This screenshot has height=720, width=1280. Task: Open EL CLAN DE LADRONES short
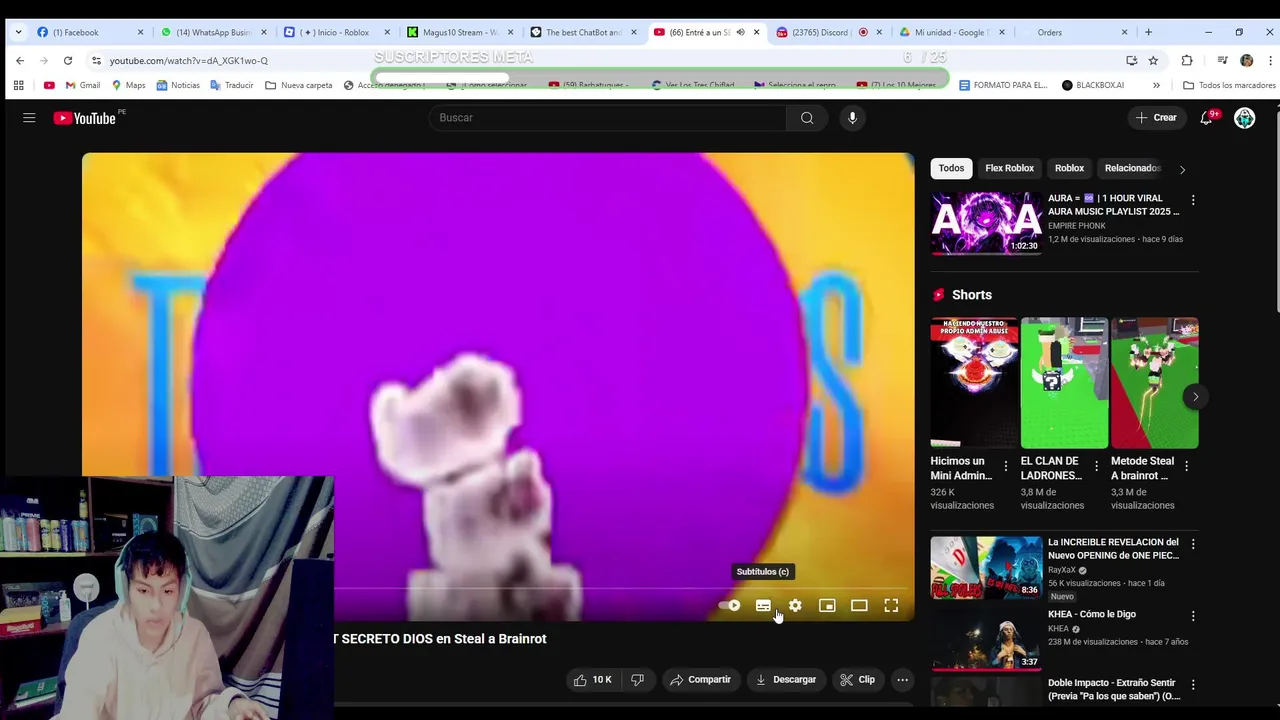pos(1064,382)
